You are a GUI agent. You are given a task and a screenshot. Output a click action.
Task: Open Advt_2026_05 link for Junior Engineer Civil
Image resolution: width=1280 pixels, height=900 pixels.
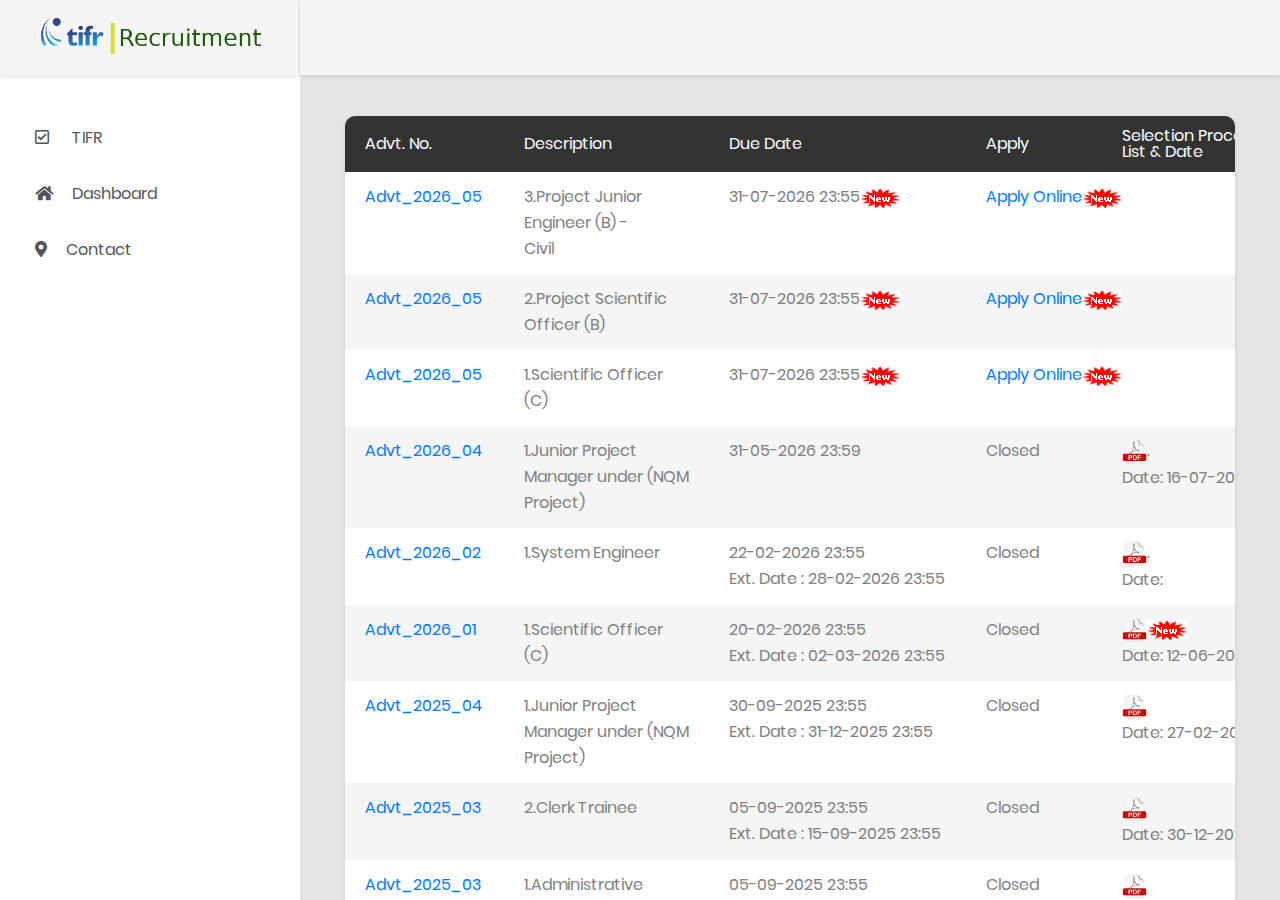pyautogui.click(x=423, y=197)
